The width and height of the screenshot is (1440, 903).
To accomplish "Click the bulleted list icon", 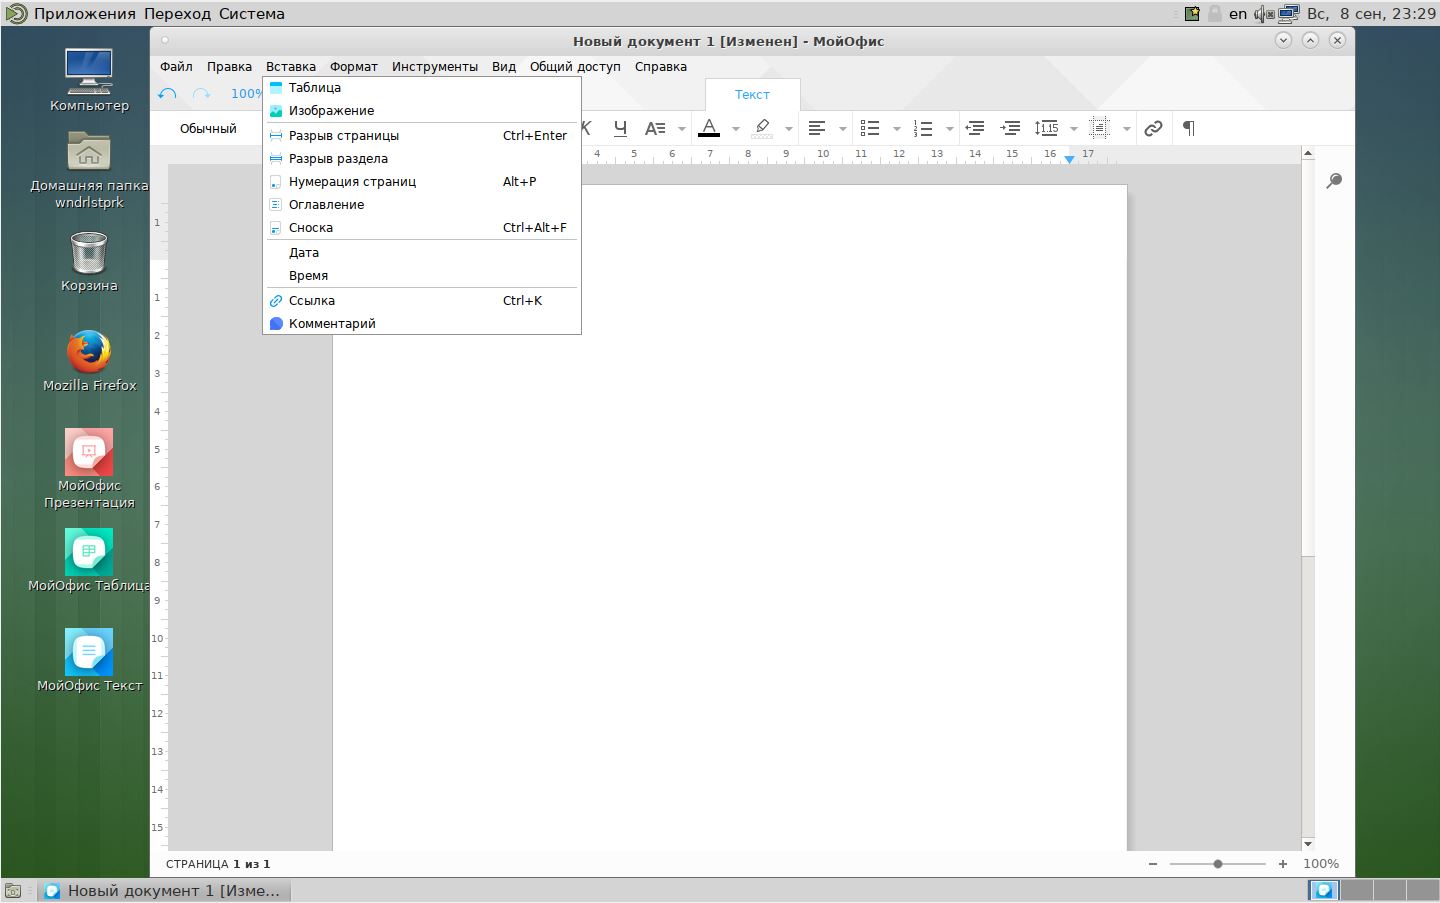I will click(870, 128).
